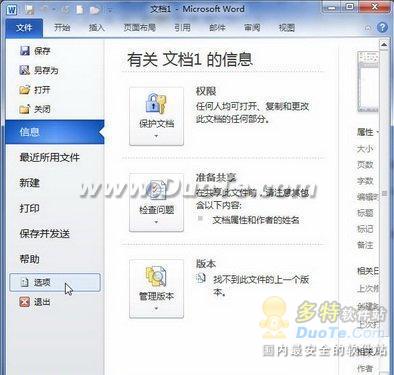Click the 管理版本 (Manage Versions) button
Screen dimensions: 394x375
pos(156,288)
